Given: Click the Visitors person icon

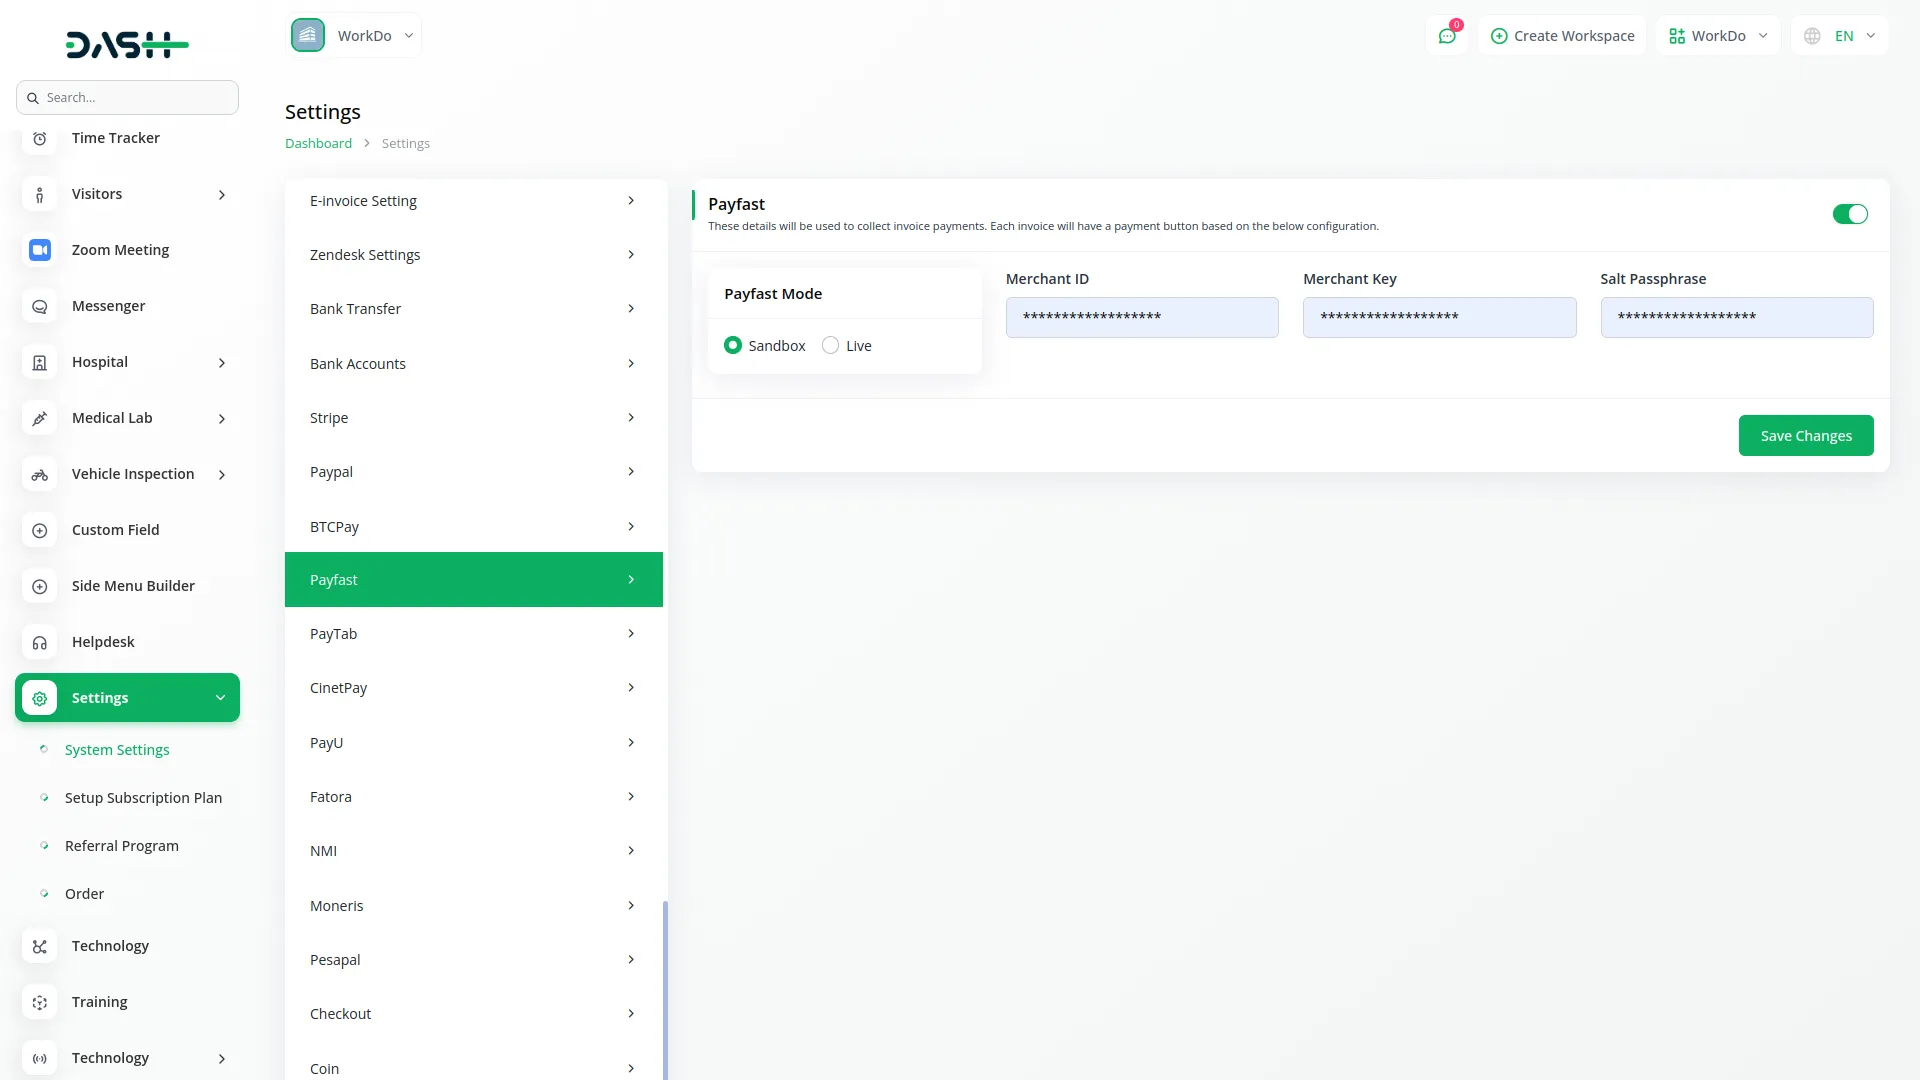Looking at the screenshot, I should click(40, 194).
